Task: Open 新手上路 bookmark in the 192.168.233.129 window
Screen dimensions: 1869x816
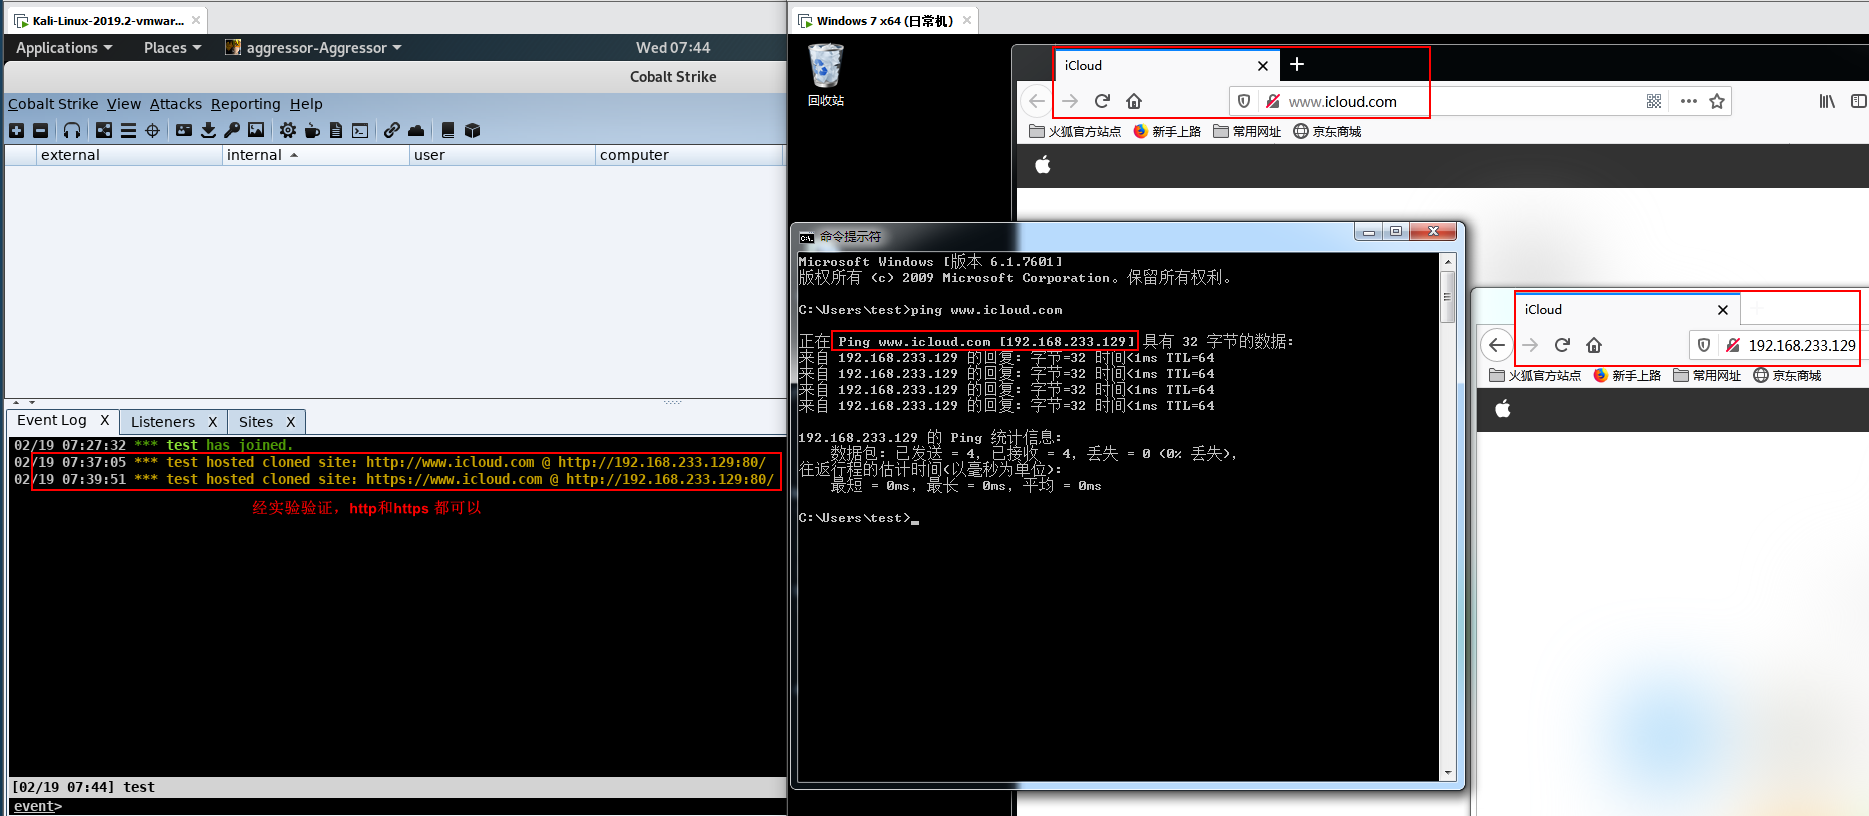Action: 1627,375
